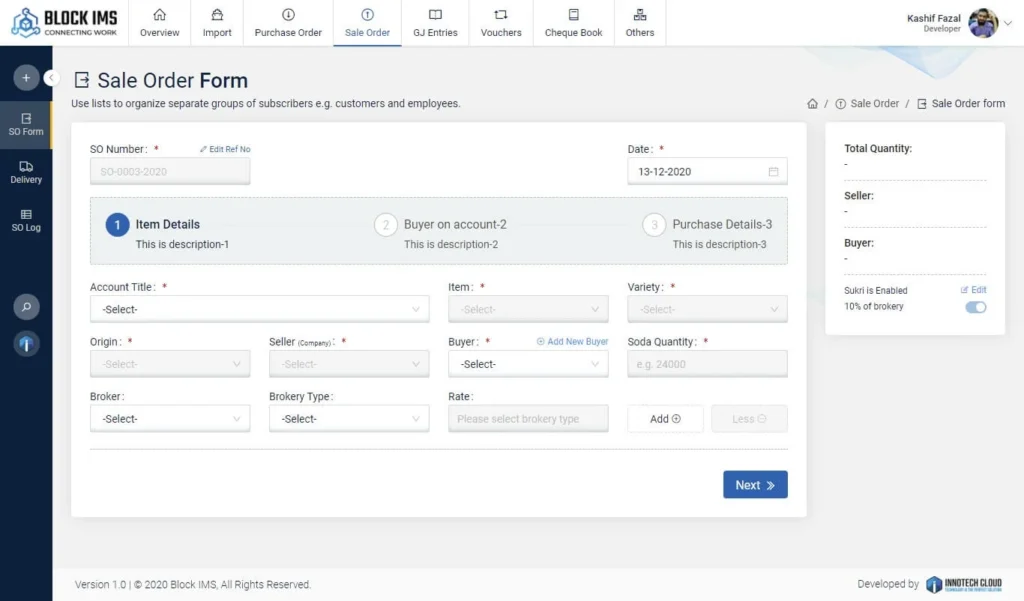The image size is (1024, 601).
Task: Open the Account Title dropdown
Action: [x=259, y=310]
